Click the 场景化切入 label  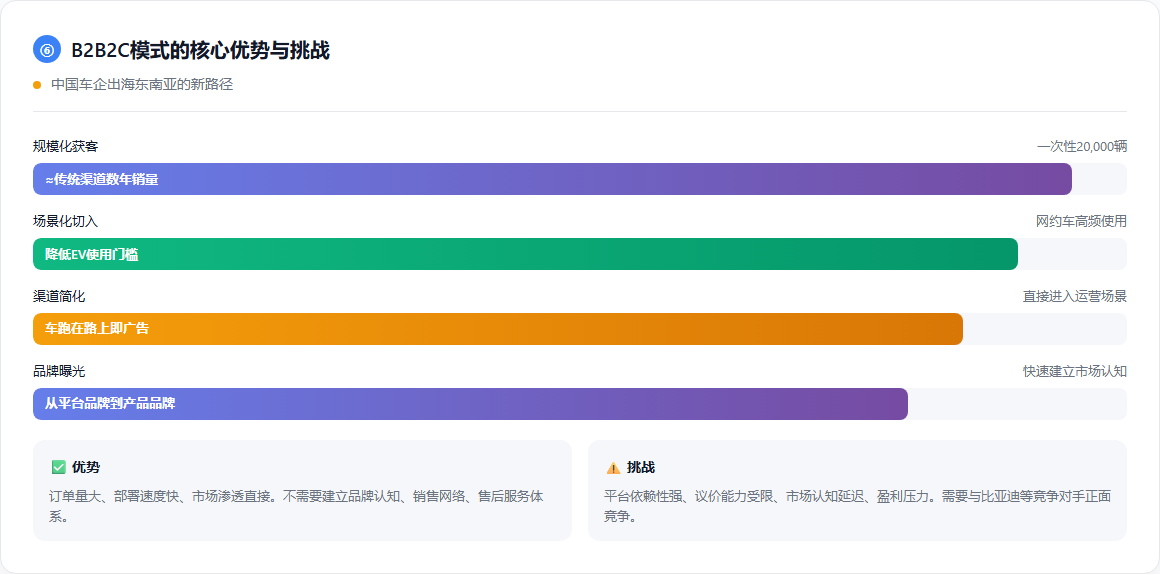(66, 221)
